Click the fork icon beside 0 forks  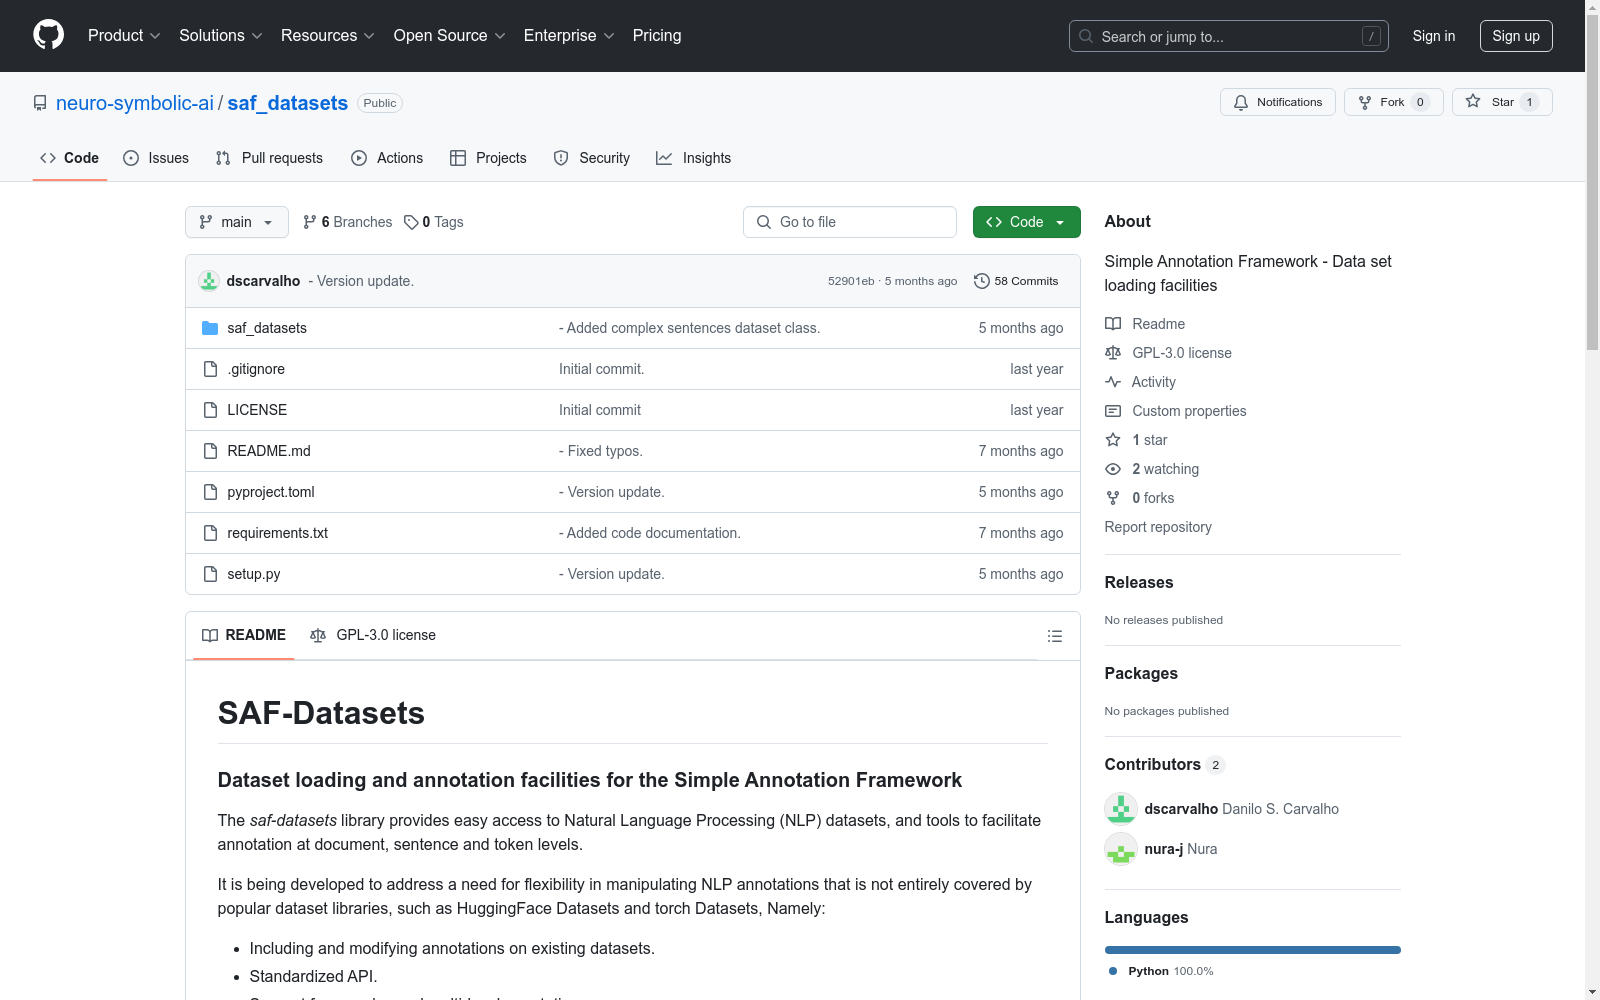pyautogui.click(x=1113, y=498)
